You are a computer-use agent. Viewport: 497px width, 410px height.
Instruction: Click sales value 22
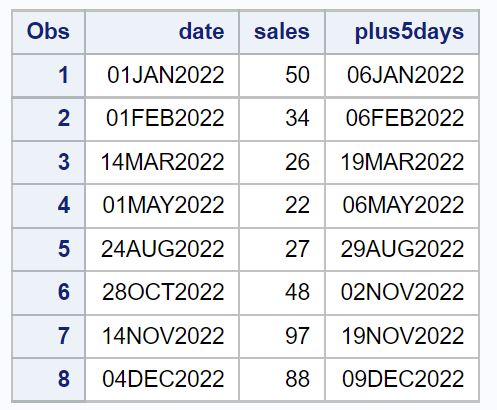(282, 206)
